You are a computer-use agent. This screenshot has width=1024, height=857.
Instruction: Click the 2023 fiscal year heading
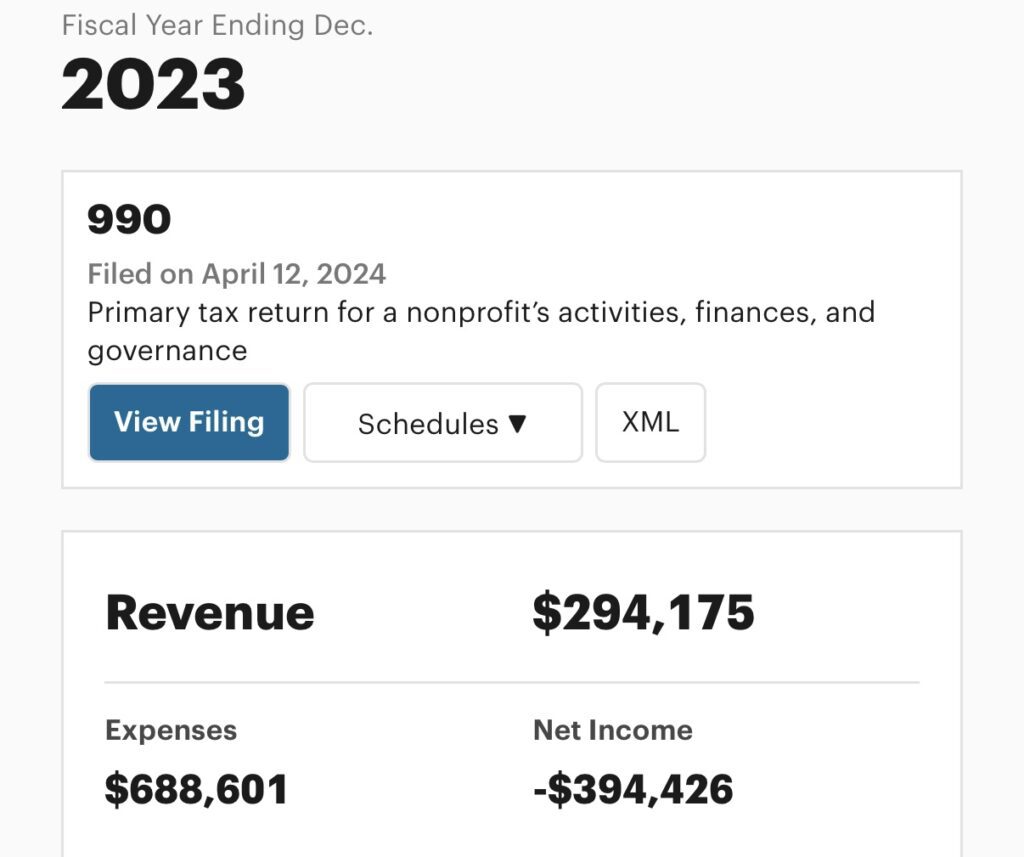click(153, 84)
